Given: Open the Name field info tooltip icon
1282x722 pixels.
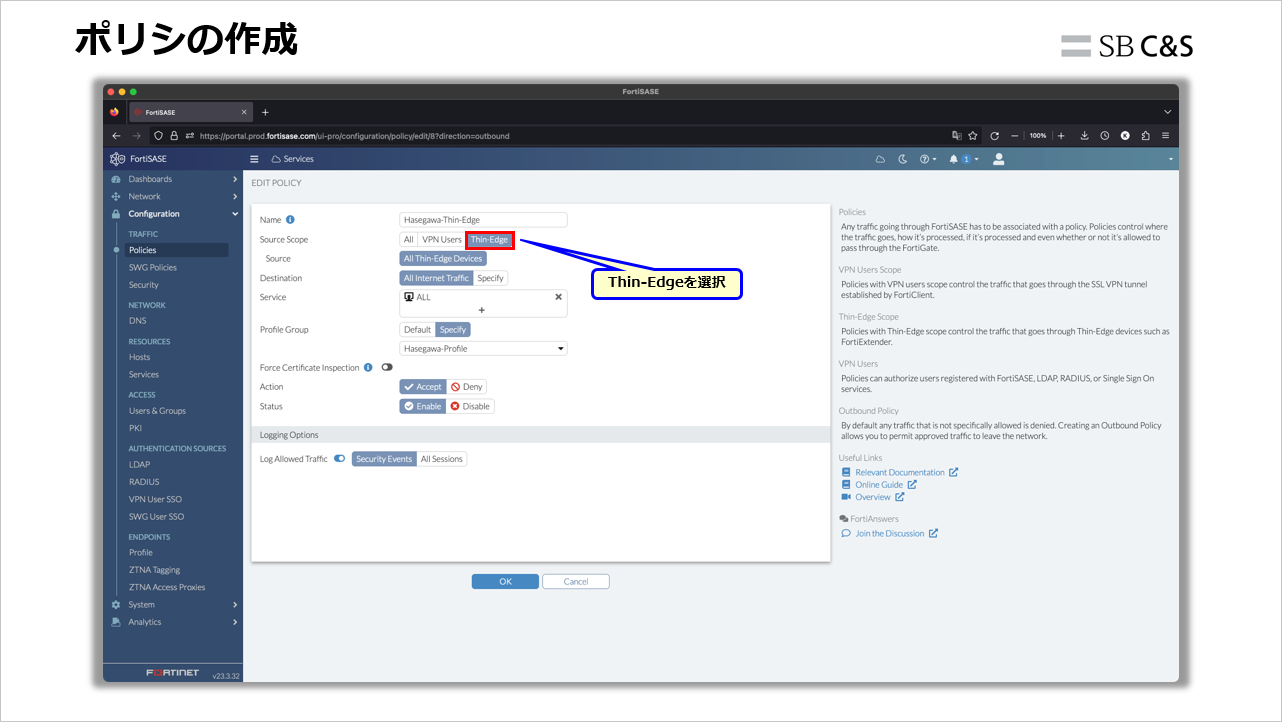Looking at the screenshot, I should [x=291, y=219].
